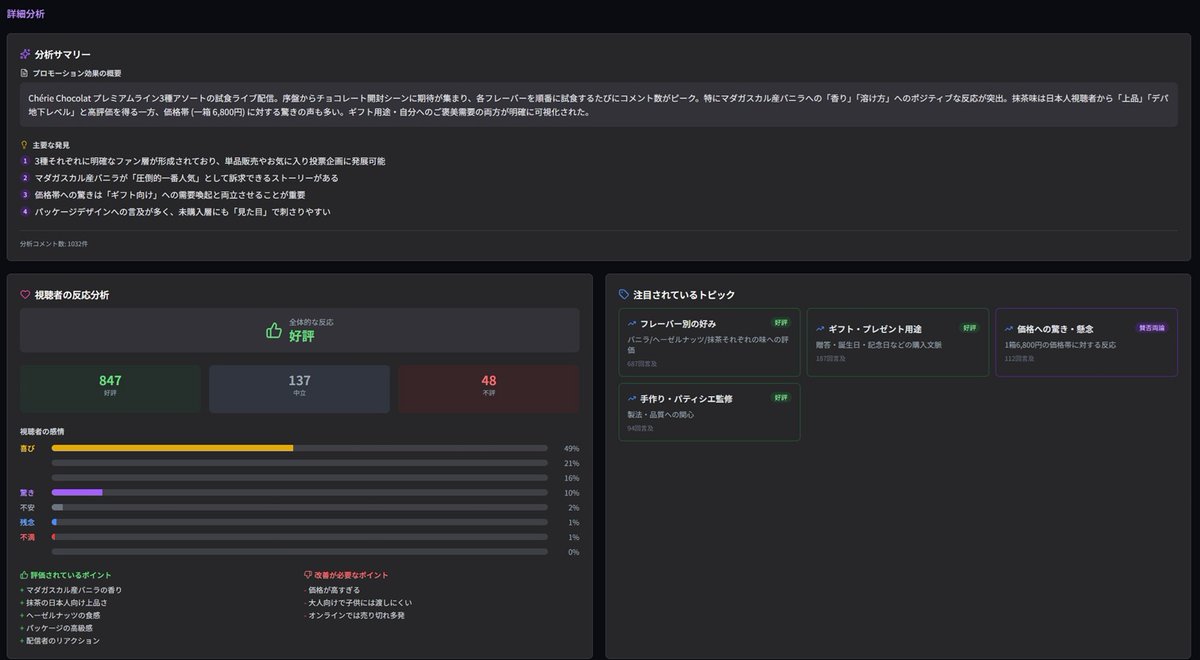Click the 16% percentage value

click(x=572, y=478)
